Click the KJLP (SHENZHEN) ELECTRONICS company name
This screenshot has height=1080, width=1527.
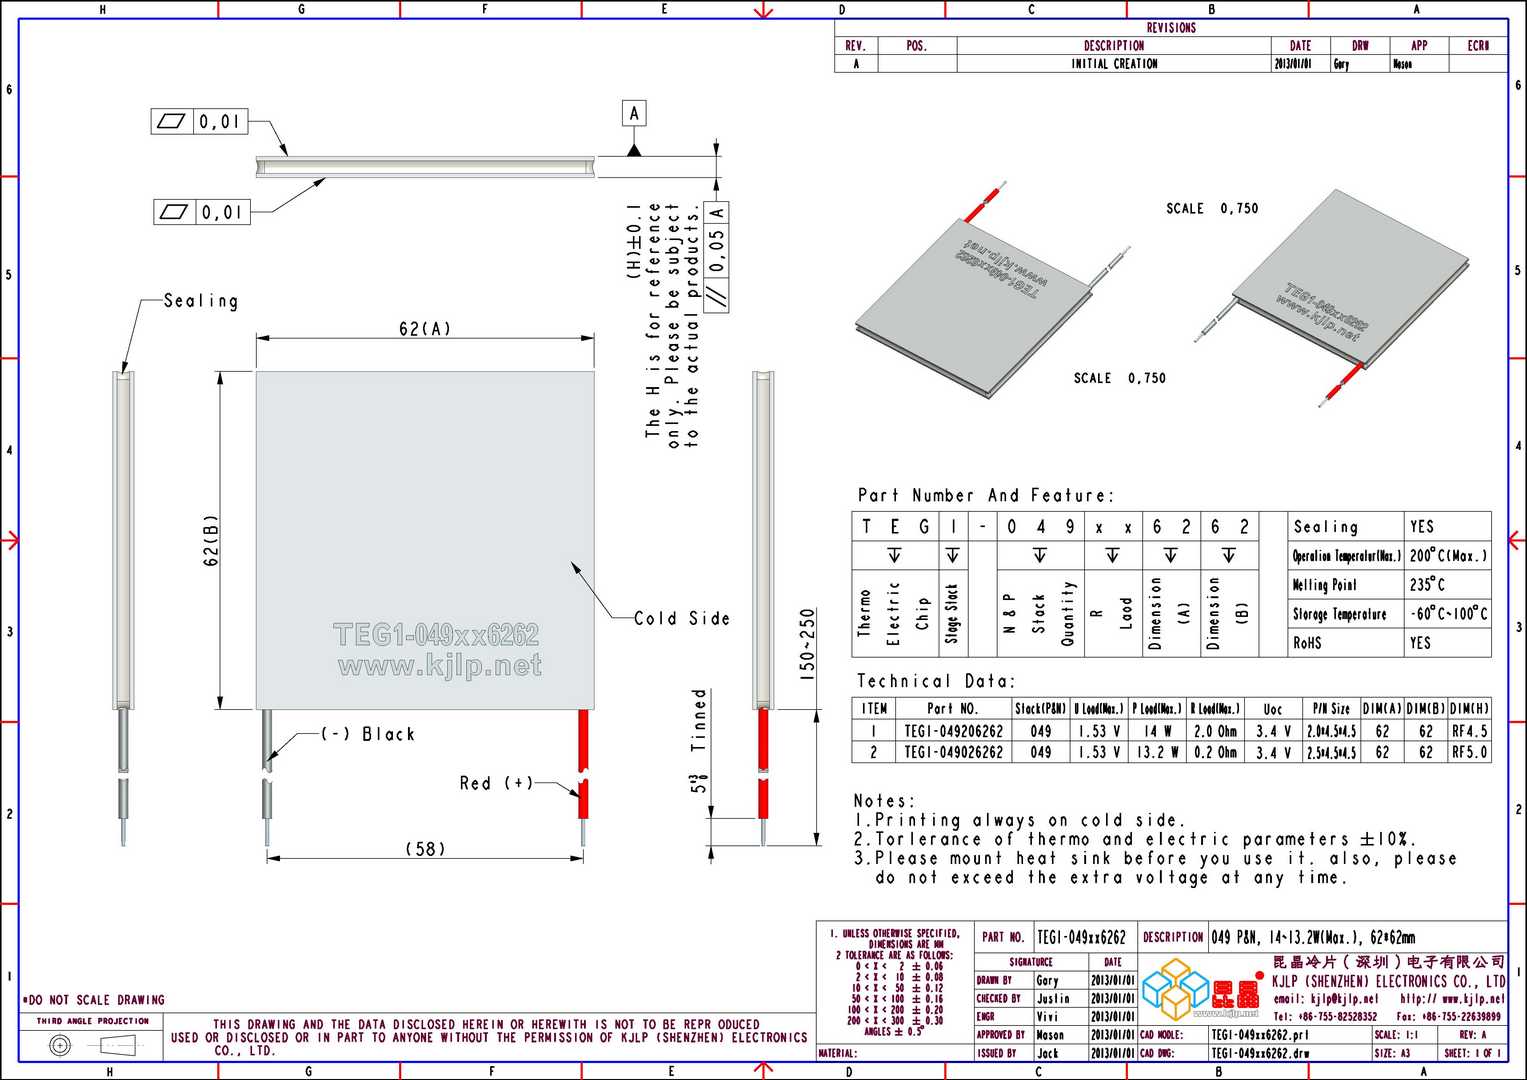1389,981
